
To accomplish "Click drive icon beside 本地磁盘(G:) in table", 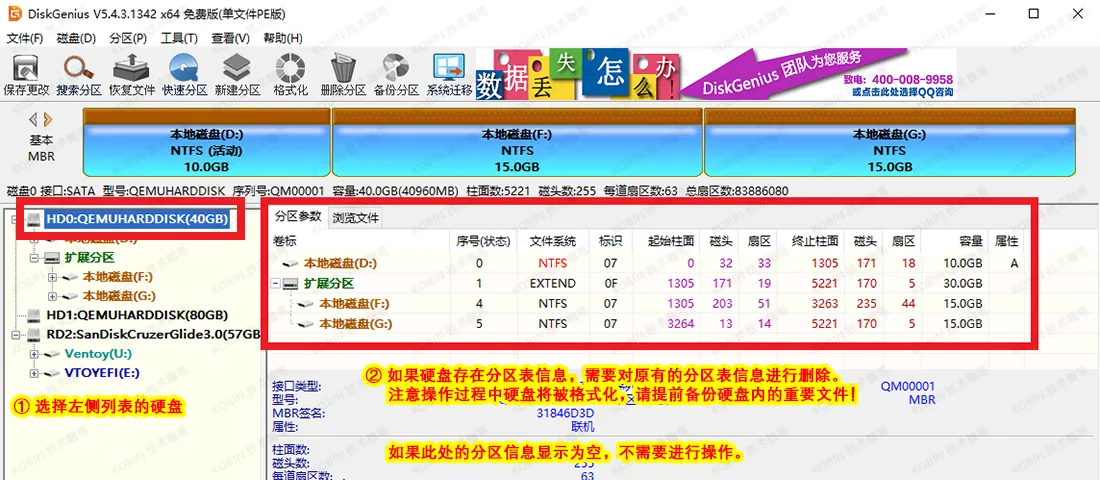I will 307,324.
